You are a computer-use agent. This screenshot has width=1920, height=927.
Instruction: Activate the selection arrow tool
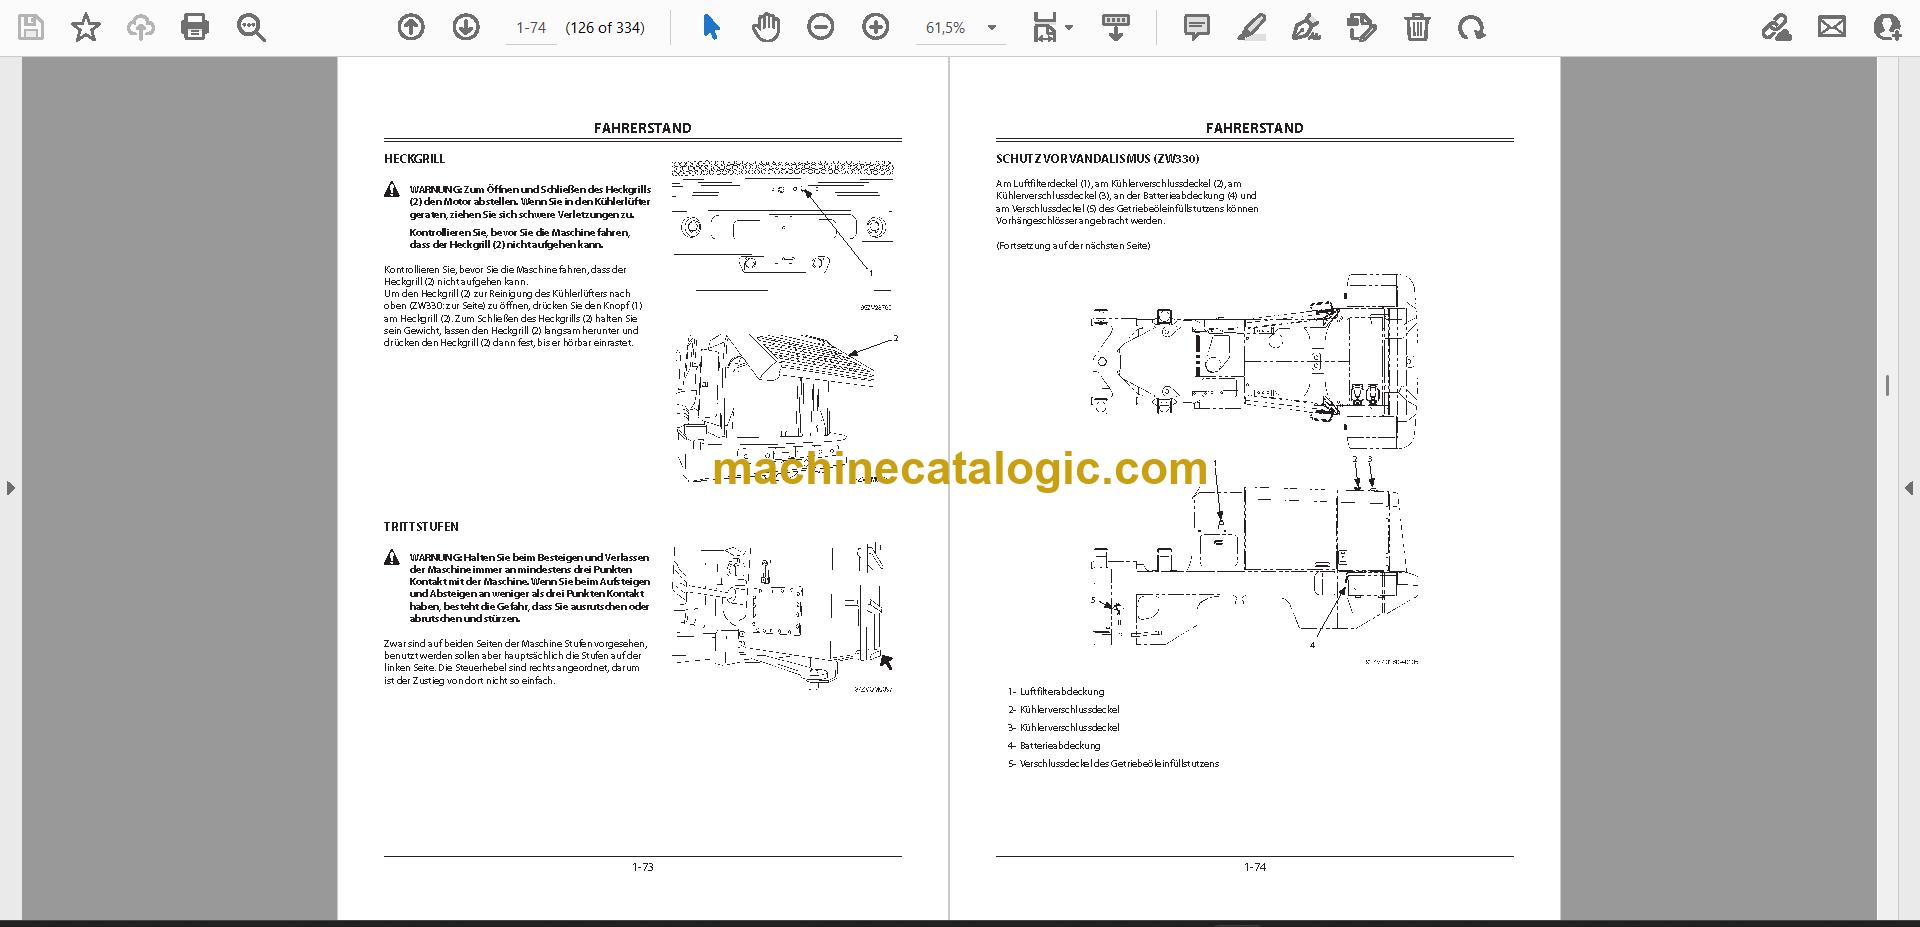(x=711, y=27)
